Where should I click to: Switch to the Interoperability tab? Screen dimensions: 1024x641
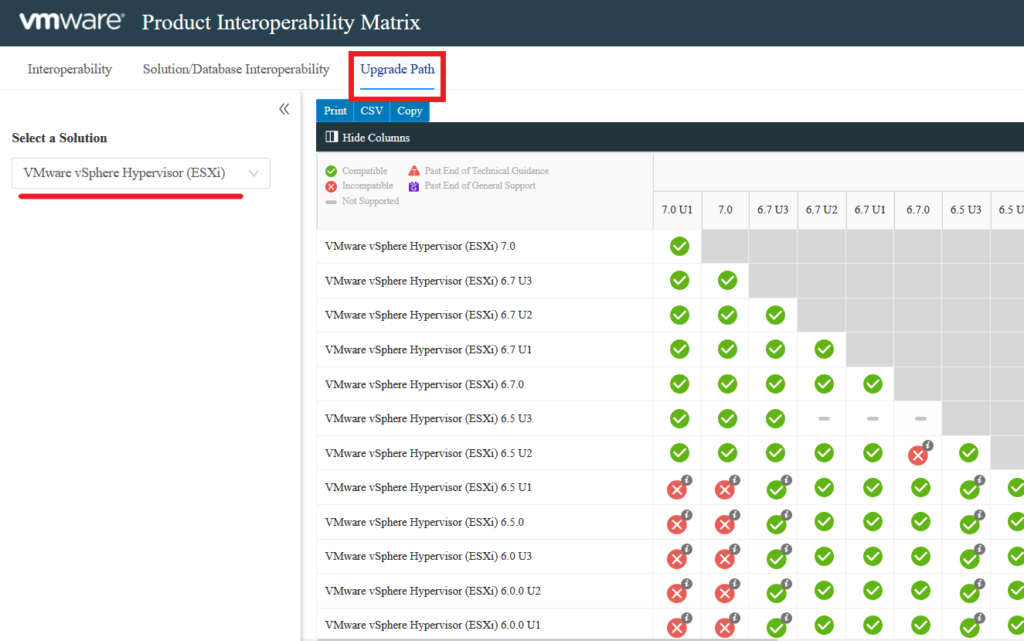tap(70, 70)
